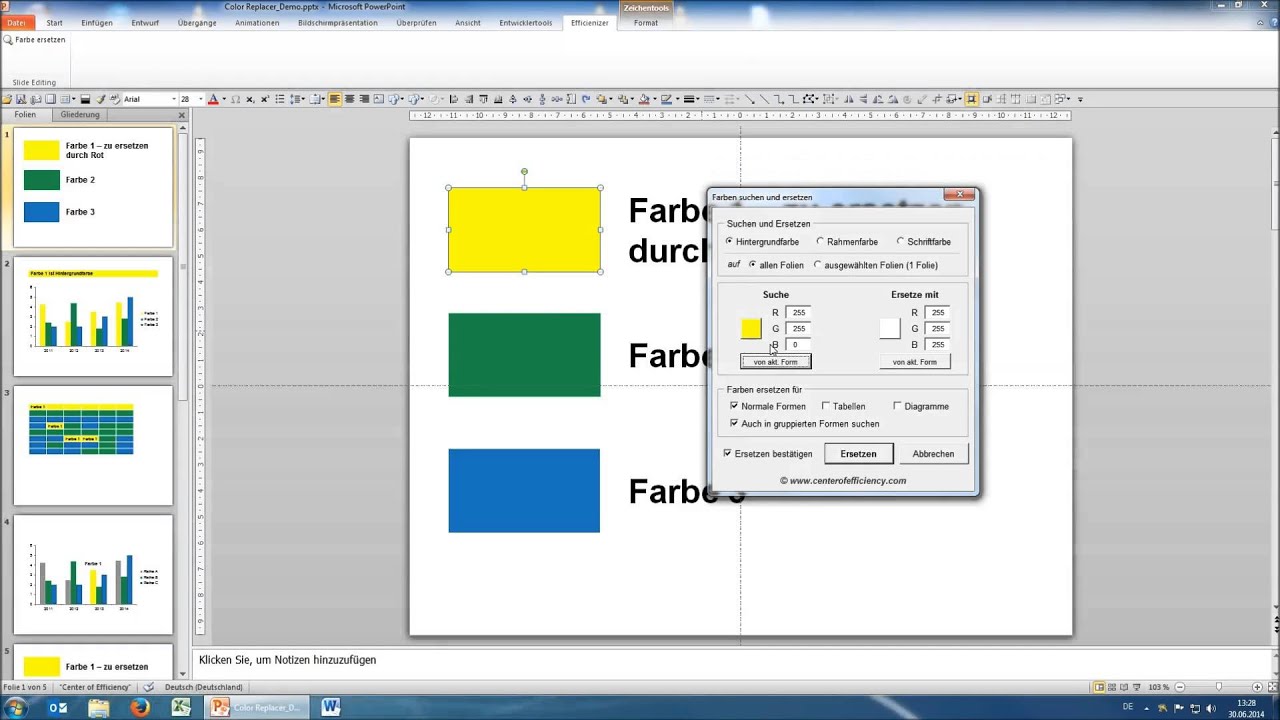Open Outlook from the taskbar
Viewport: 1280px width, 720px height.
(57, 707)
